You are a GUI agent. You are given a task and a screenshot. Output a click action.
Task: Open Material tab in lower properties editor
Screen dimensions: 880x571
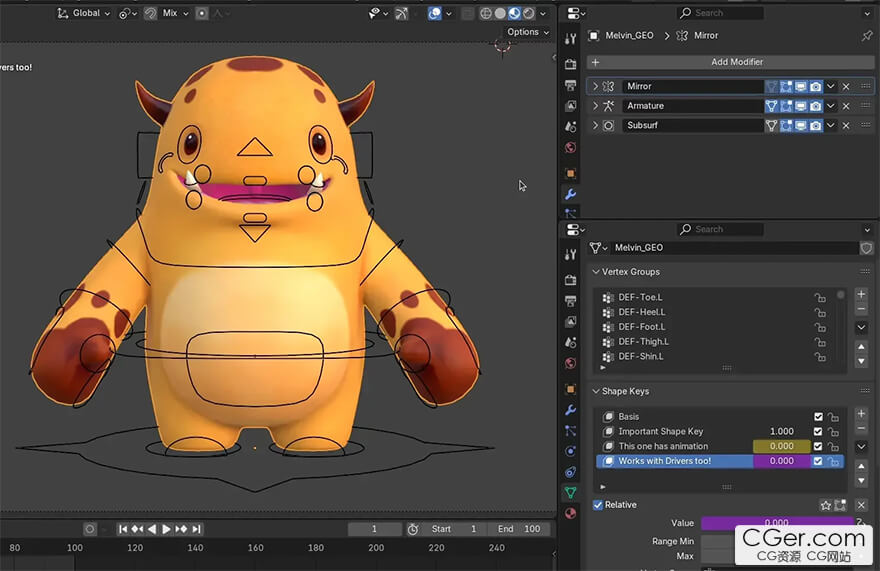tap(570, 513)
